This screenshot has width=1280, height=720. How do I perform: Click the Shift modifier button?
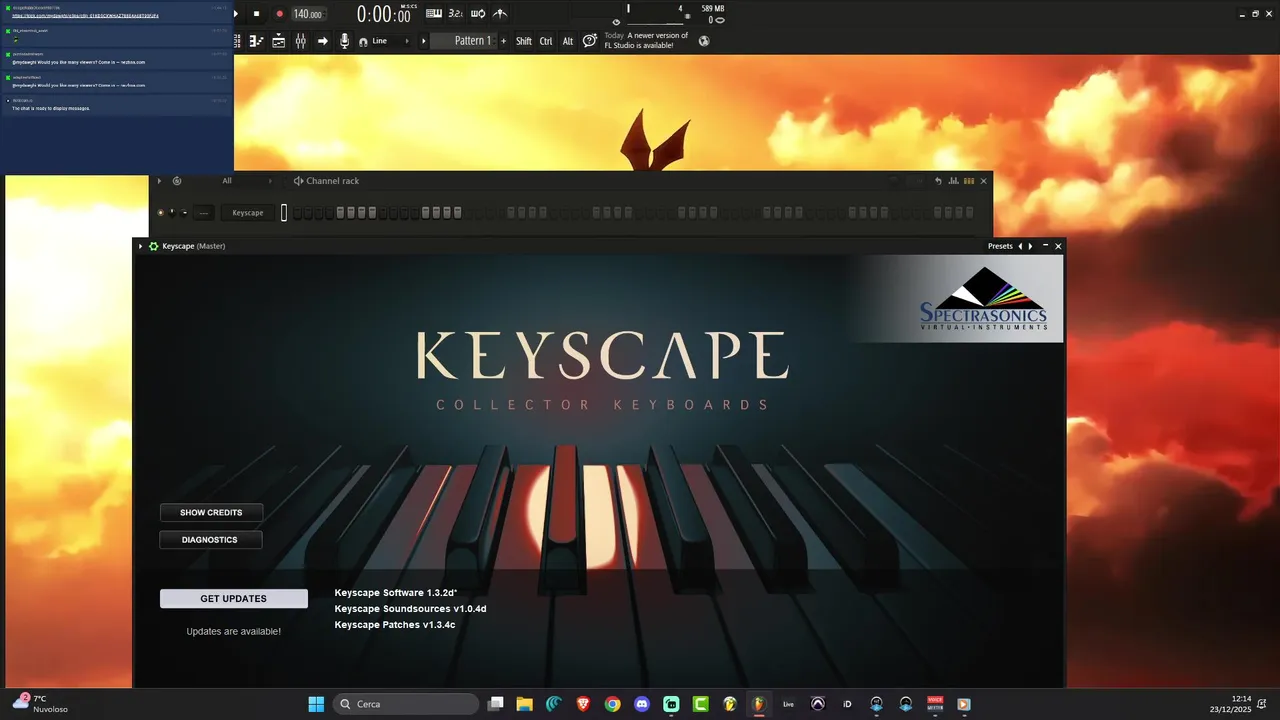(524, 41)
